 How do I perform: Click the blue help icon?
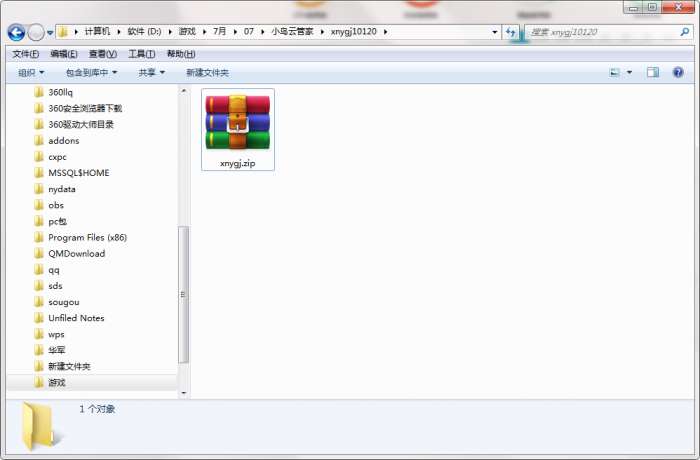coord(678,72)
